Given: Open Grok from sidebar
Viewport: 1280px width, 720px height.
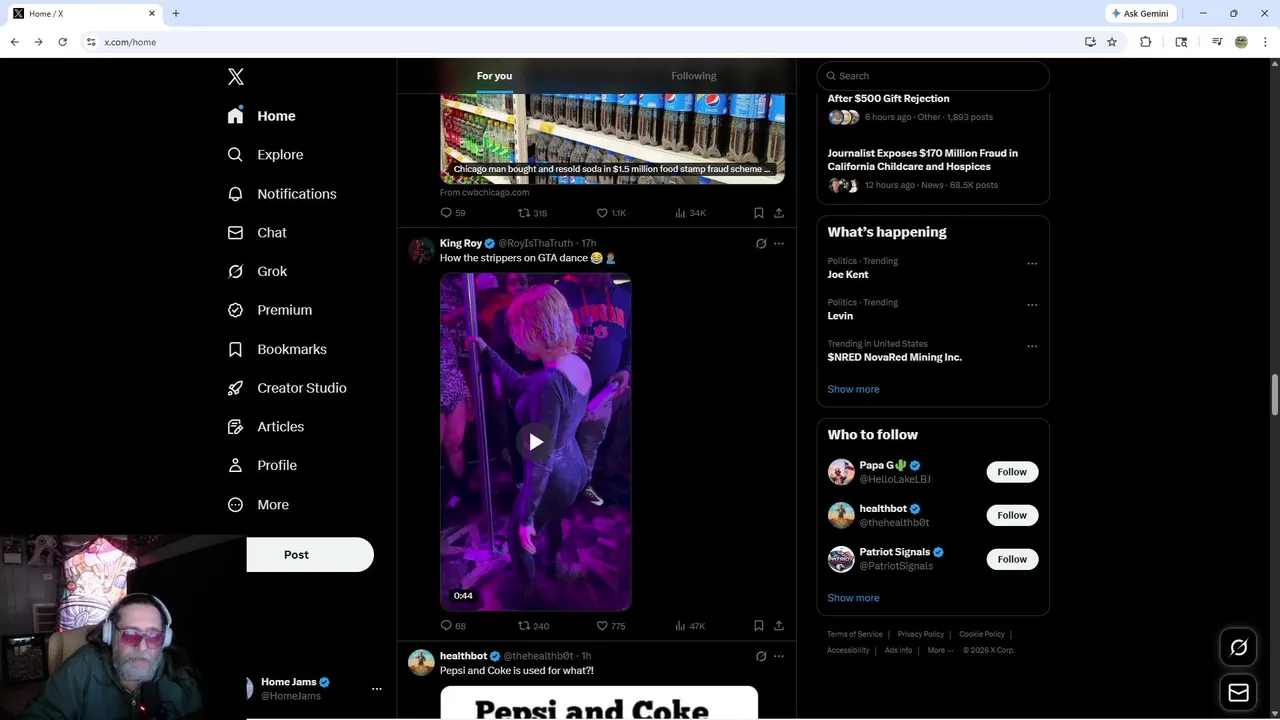Looking at the screenshot, I should click(257, 271).
